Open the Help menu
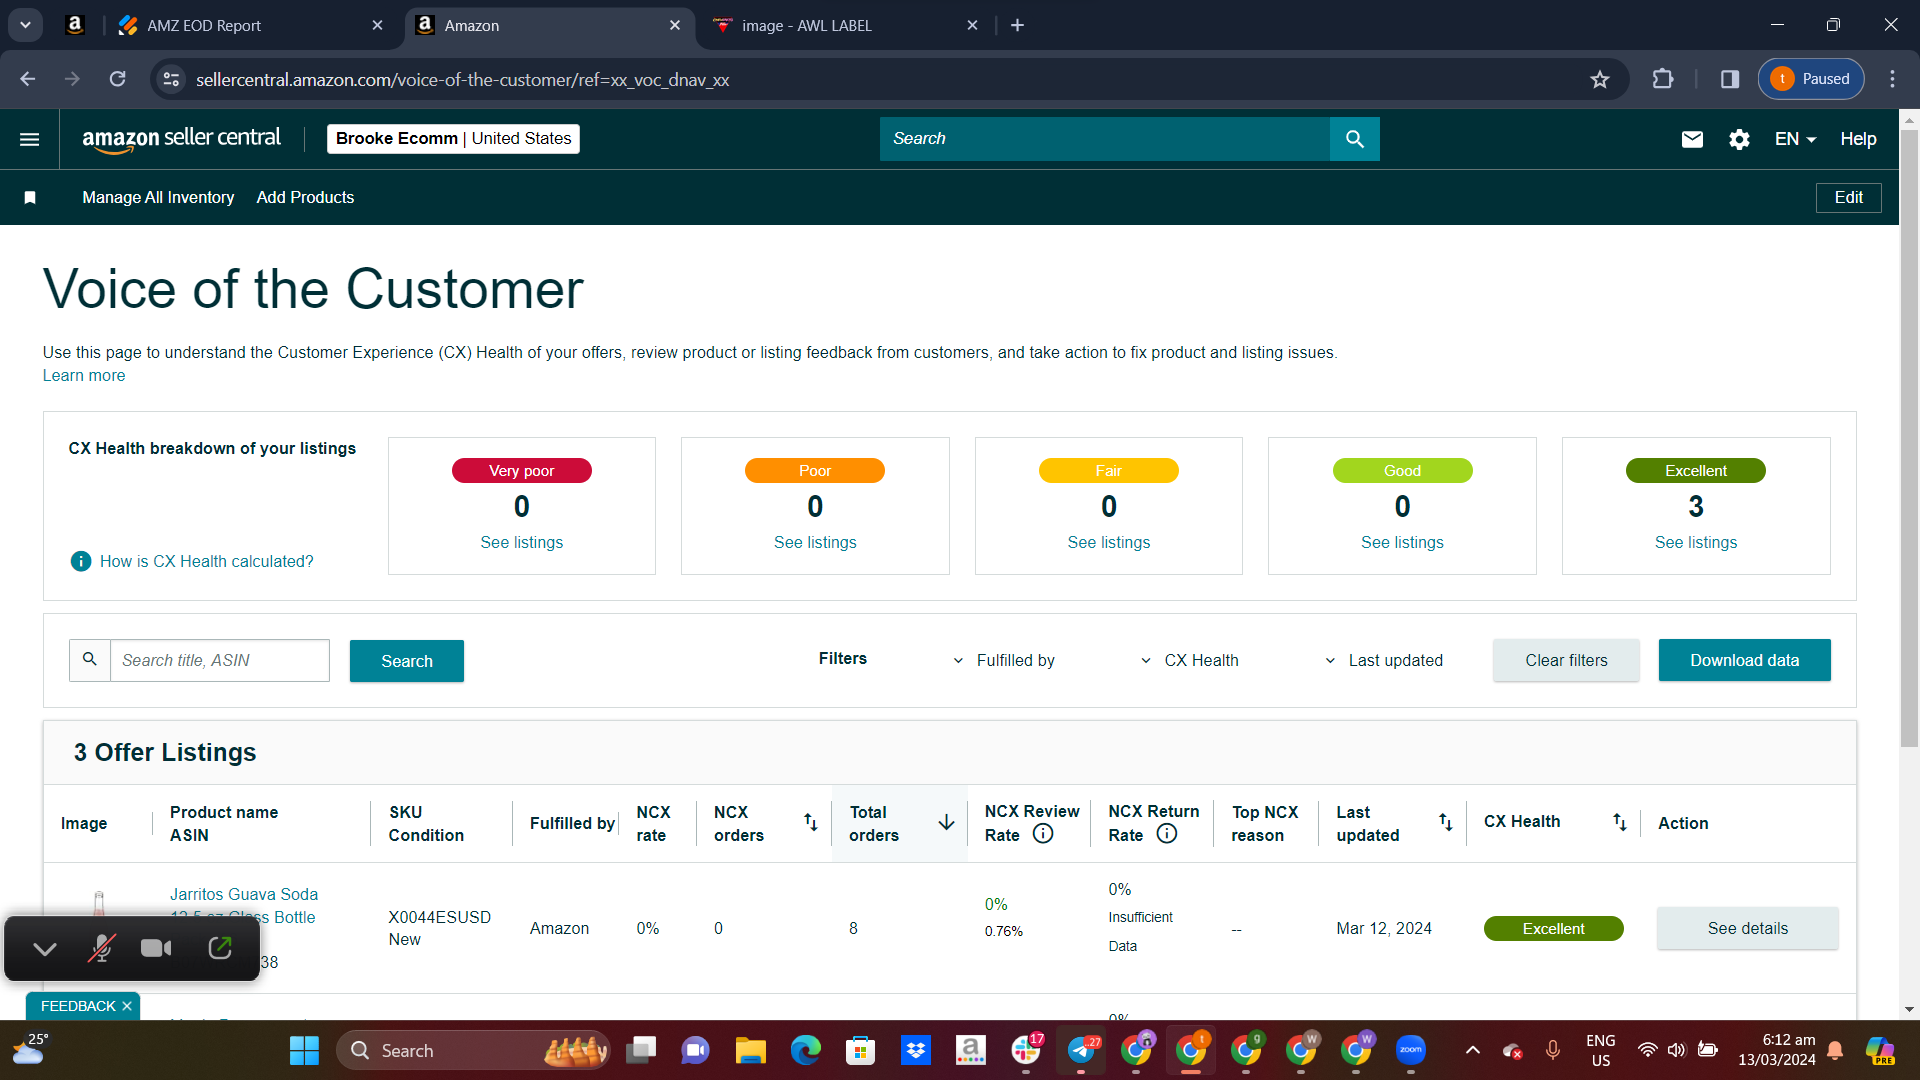Image resolution: width=1920 pixels, height=1080 pixels. (x=1858, y=139)
